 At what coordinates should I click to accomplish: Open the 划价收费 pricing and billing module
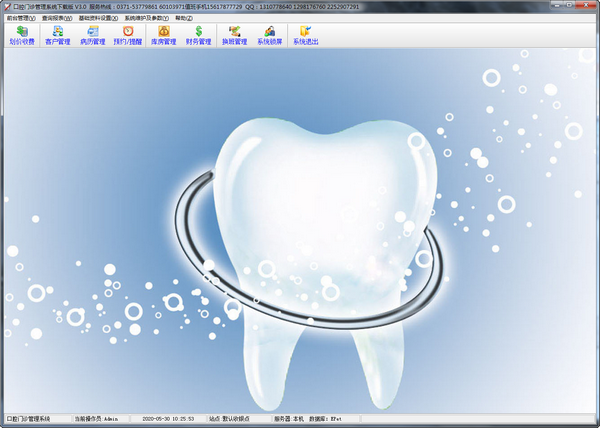point(21,36)
